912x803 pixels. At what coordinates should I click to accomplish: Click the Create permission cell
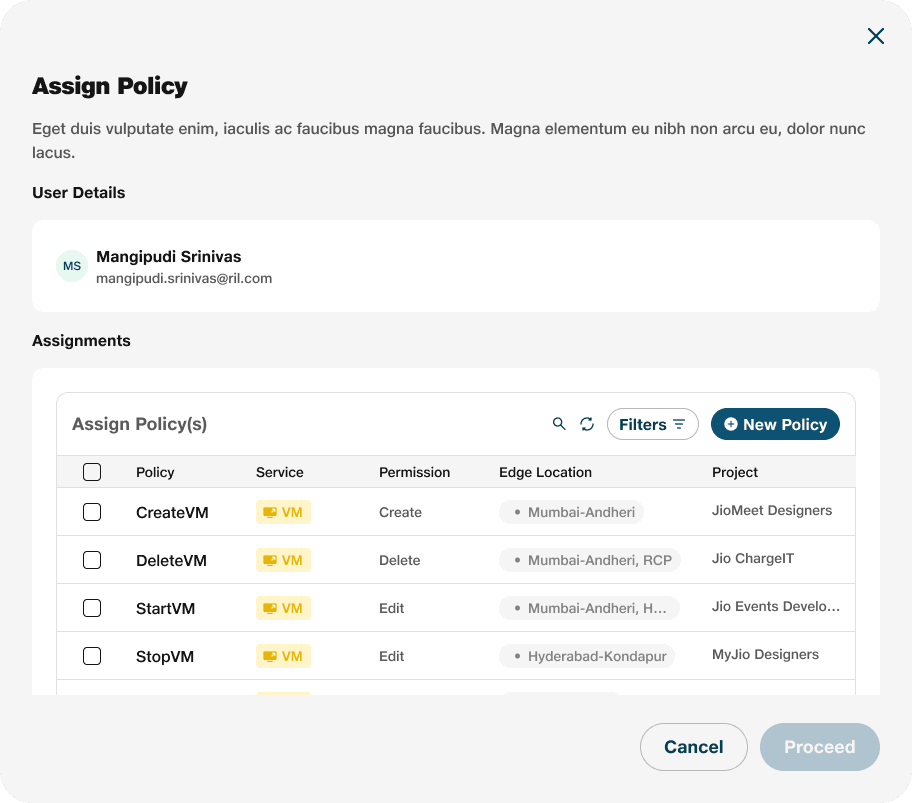(x=400, y=512)
